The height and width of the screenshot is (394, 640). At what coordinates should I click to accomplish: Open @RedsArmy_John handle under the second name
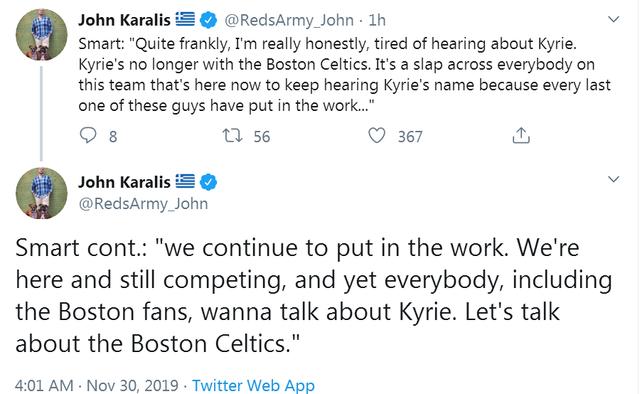pyautogui.click(x=143, y=203)
